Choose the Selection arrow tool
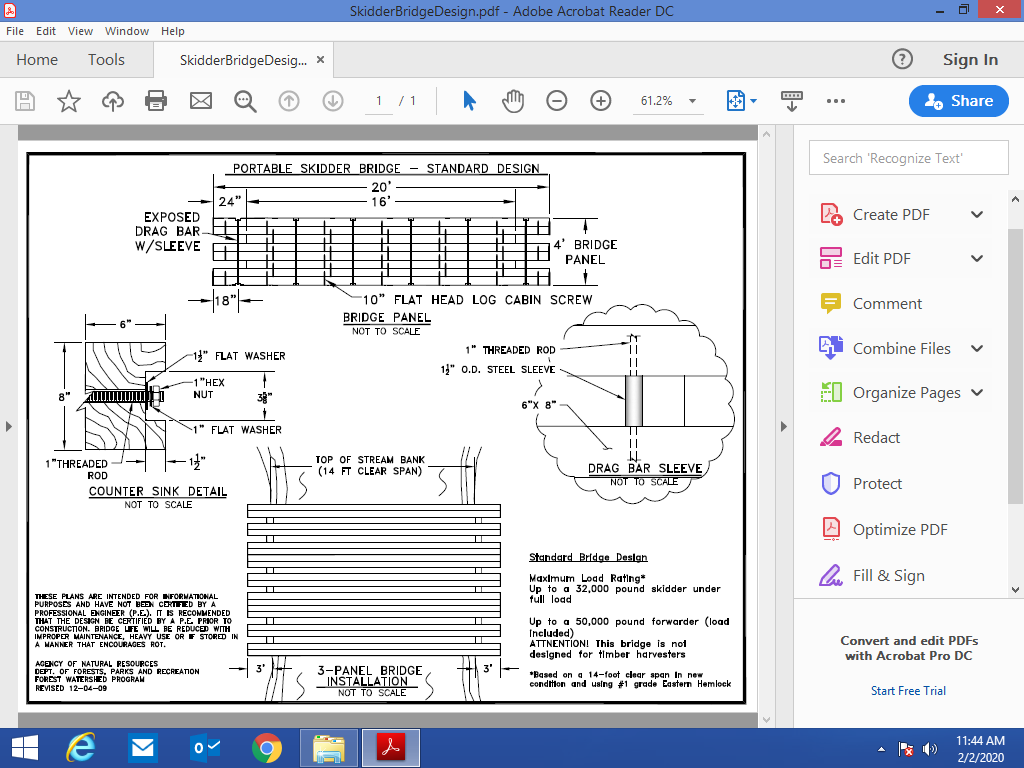Screen dimensions: 1024x768 [469, 101]
